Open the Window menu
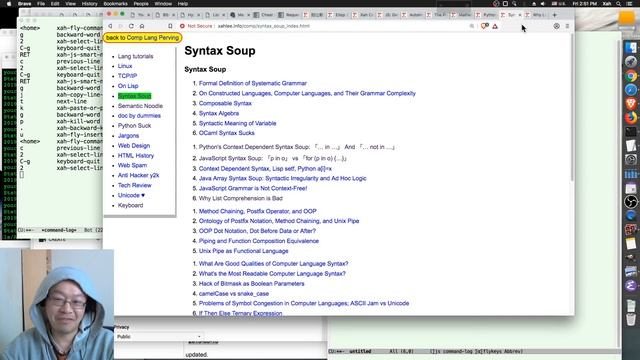 point(163,4)
